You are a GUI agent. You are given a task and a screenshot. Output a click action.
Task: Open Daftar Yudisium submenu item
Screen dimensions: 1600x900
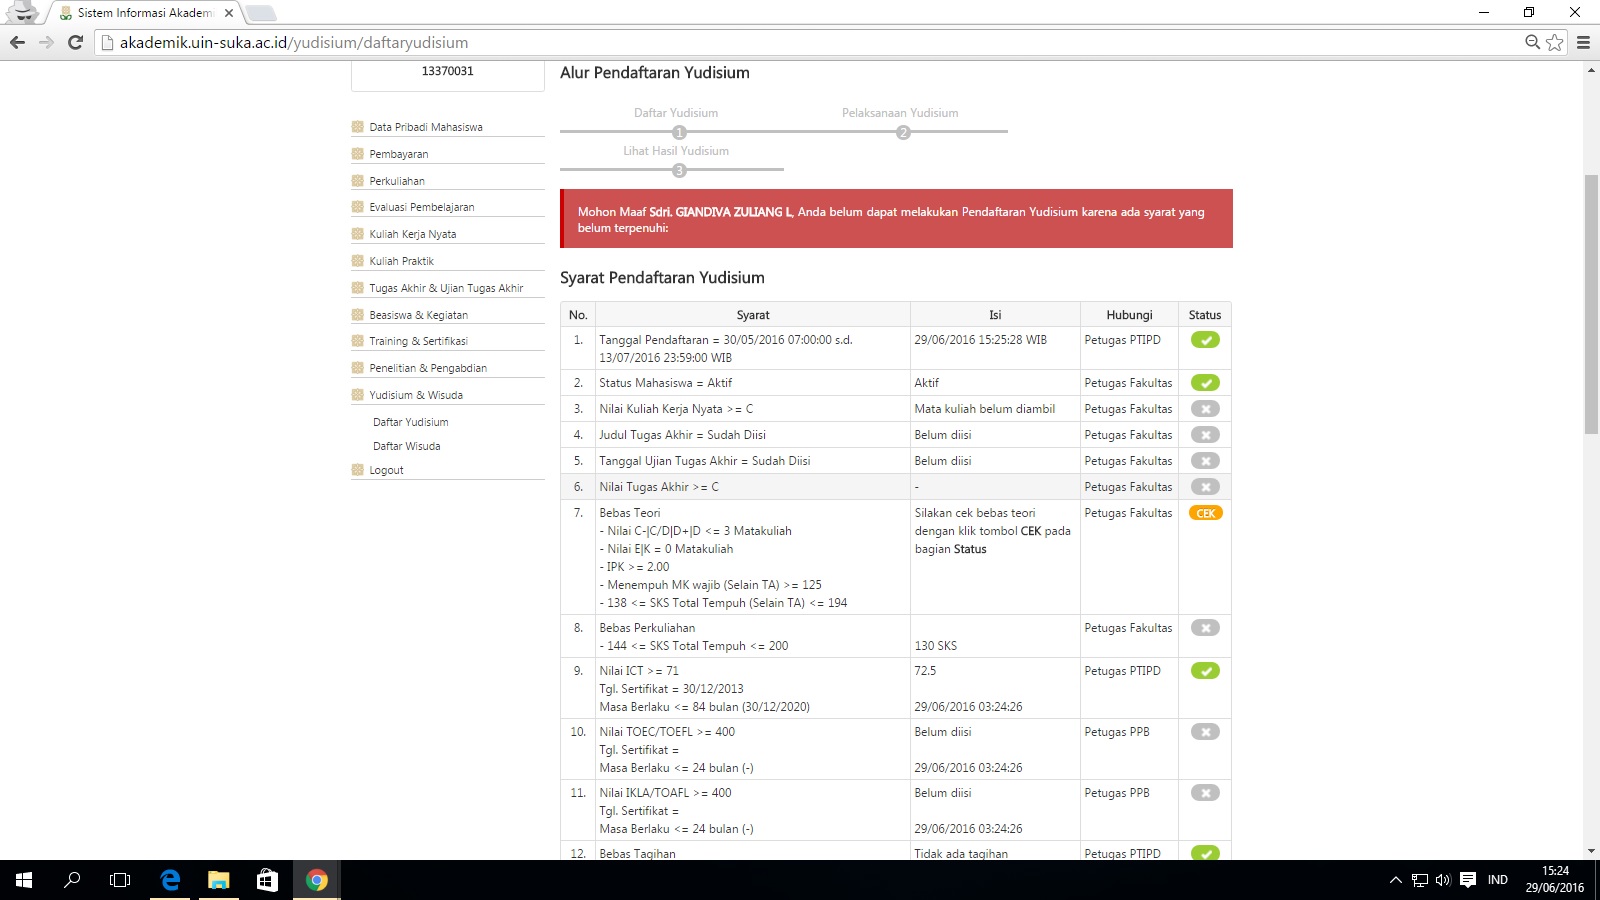410,422
